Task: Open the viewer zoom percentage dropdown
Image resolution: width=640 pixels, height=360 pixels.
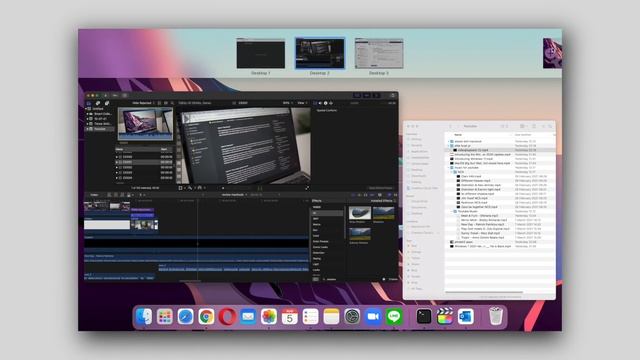Action: (x=287, y=103)
